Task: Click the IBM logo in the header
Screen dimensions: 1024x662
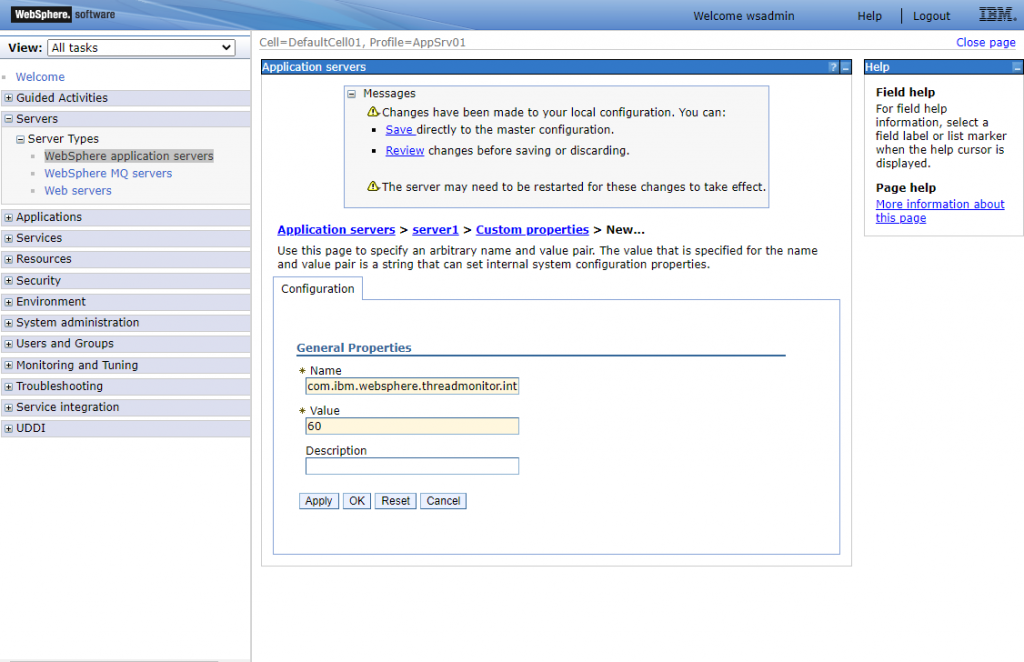Action: click(x=997, y=14)
